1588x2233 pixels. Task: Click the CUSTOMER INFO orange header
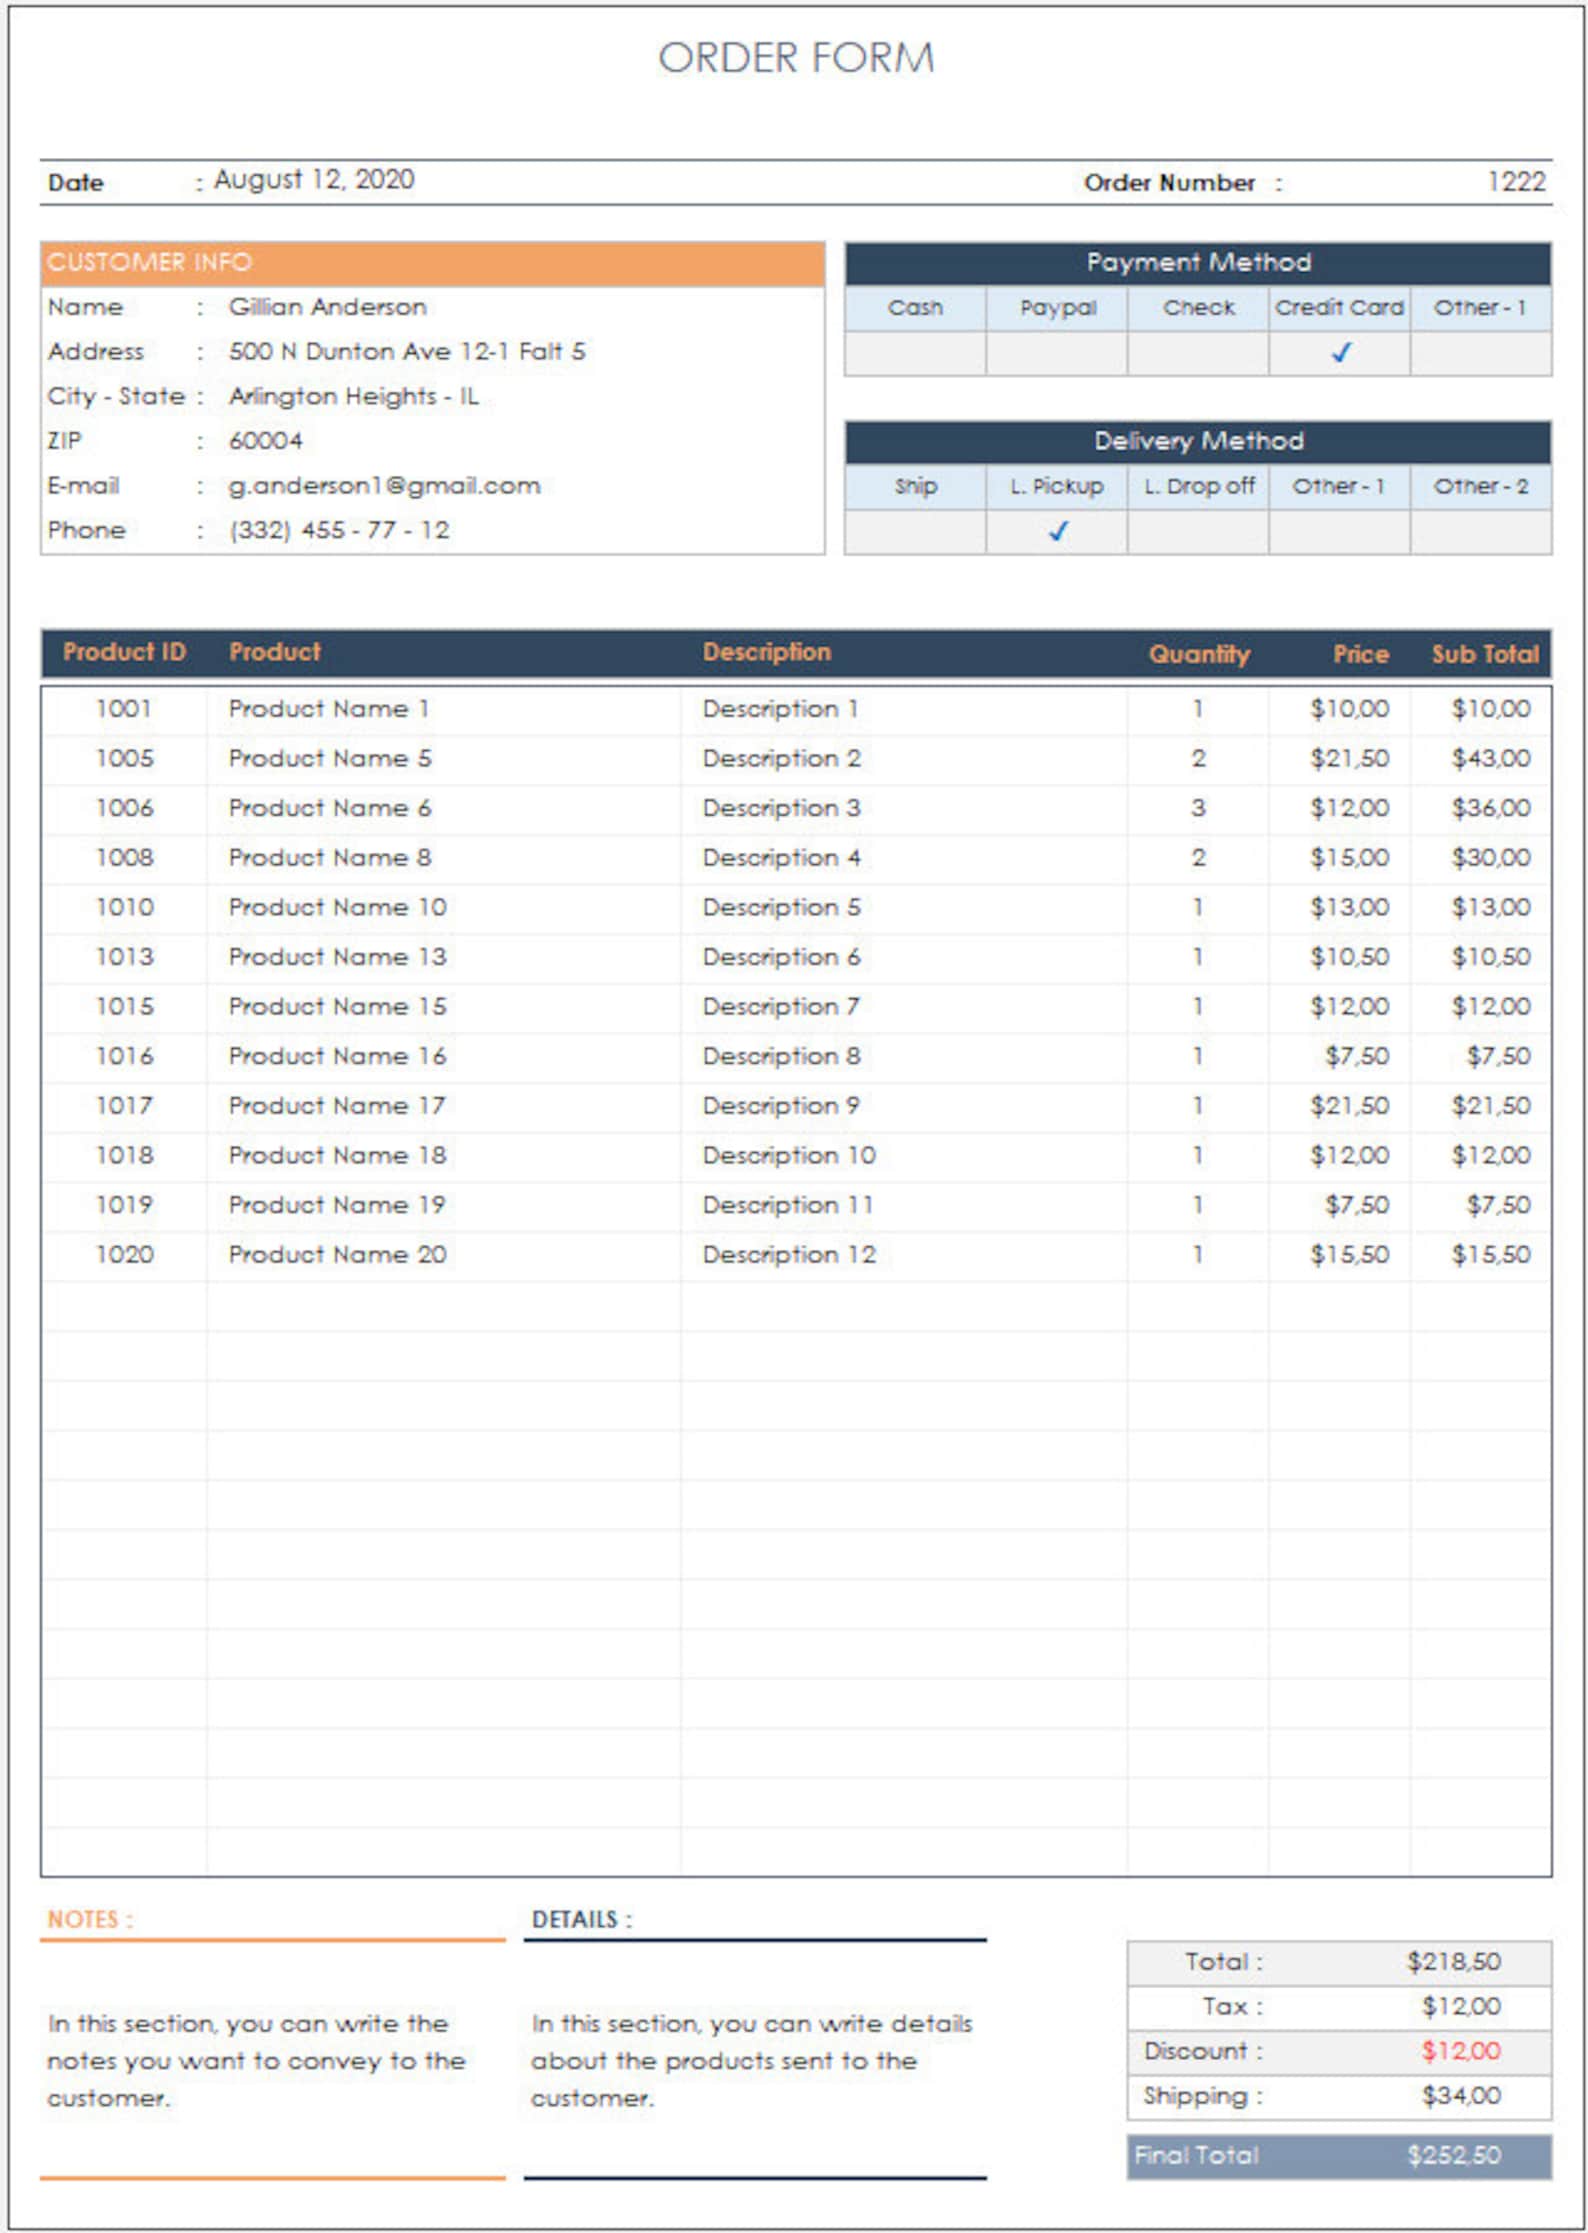[433, 263]
